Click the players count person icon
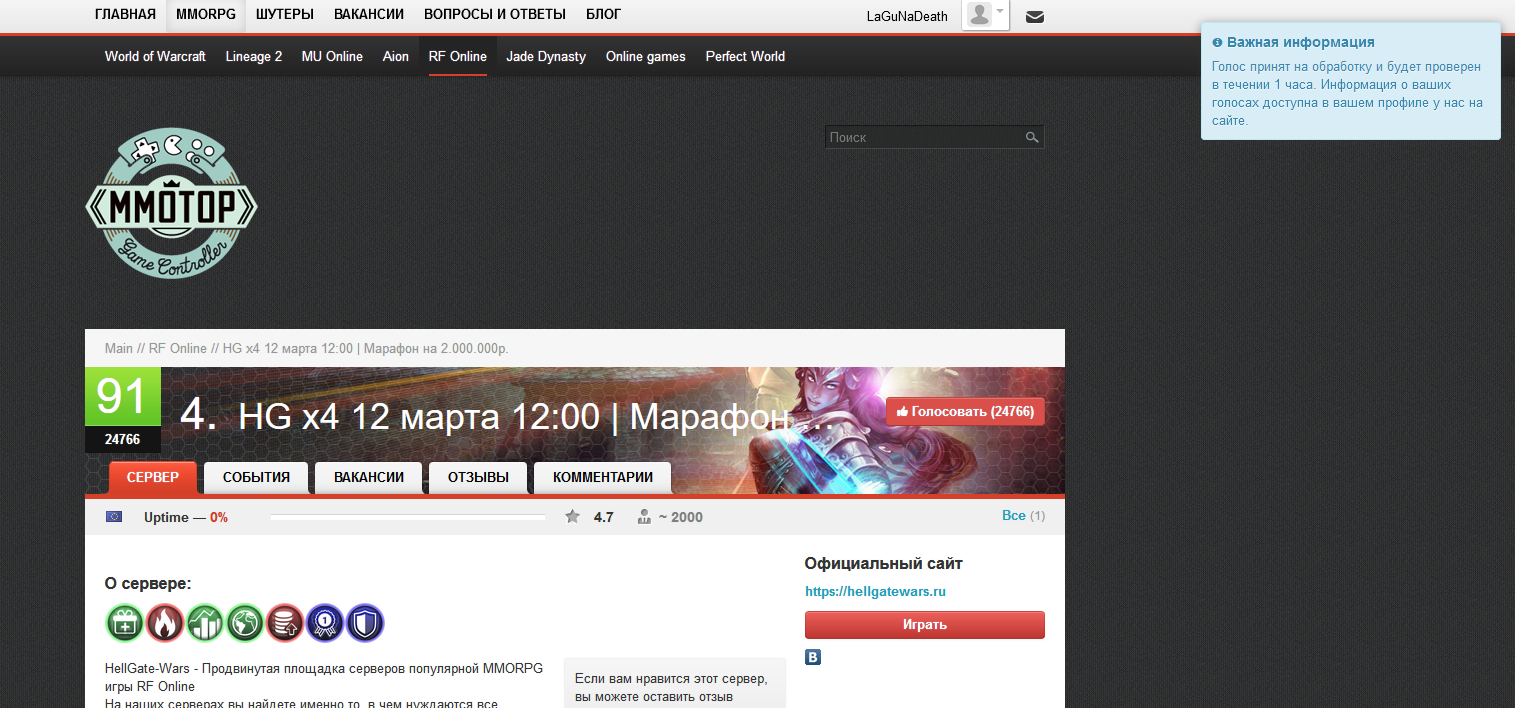Screen dimensions: 1515x708 point(644,517)
